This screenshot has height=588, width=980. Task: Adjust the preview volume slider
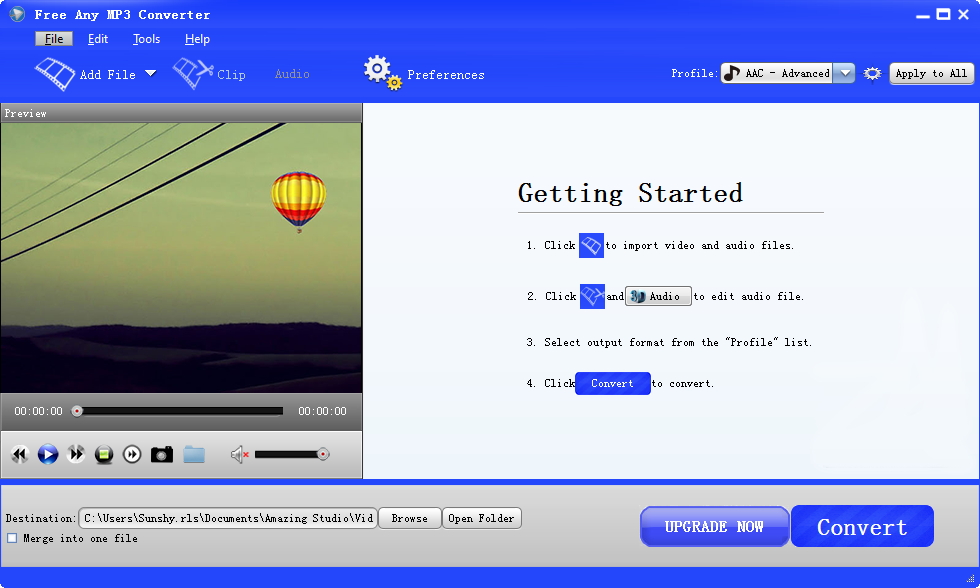tap(290, 454)
